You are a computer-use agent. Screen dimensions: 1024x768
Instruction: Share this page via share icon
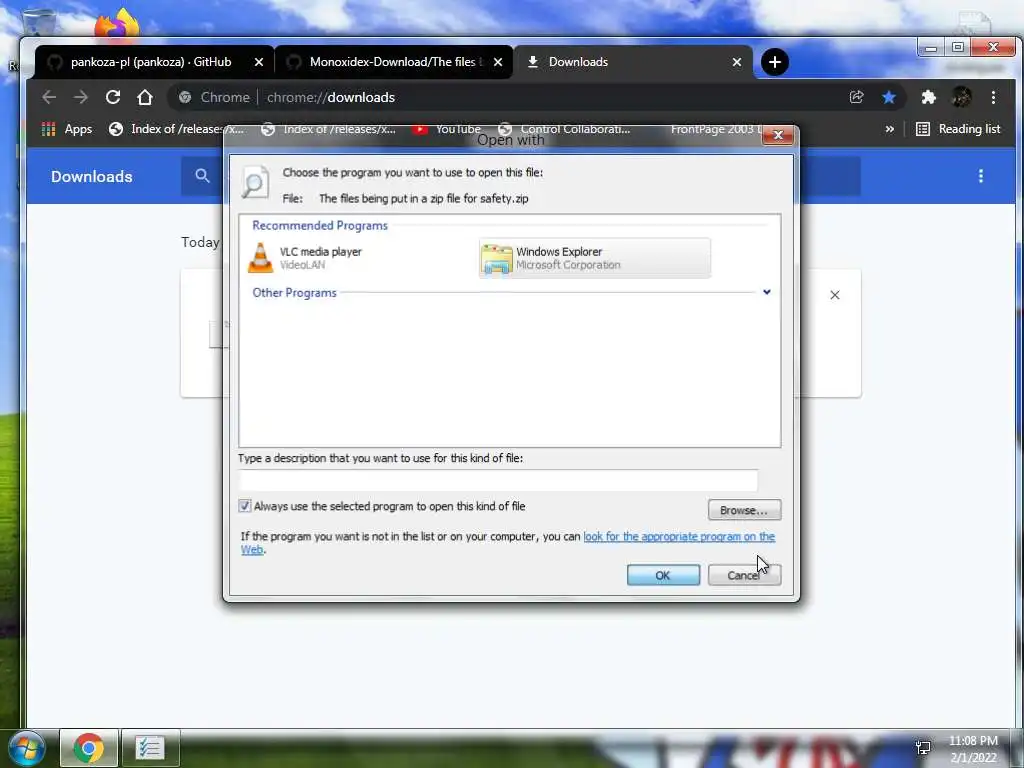coord(856,97)
